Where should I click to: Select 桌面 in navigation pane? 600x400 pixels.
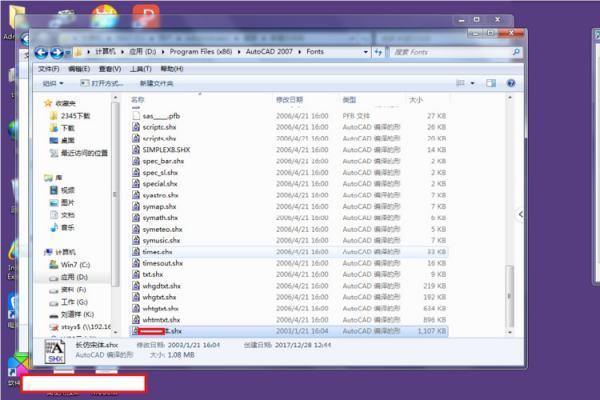coord(68,140)
